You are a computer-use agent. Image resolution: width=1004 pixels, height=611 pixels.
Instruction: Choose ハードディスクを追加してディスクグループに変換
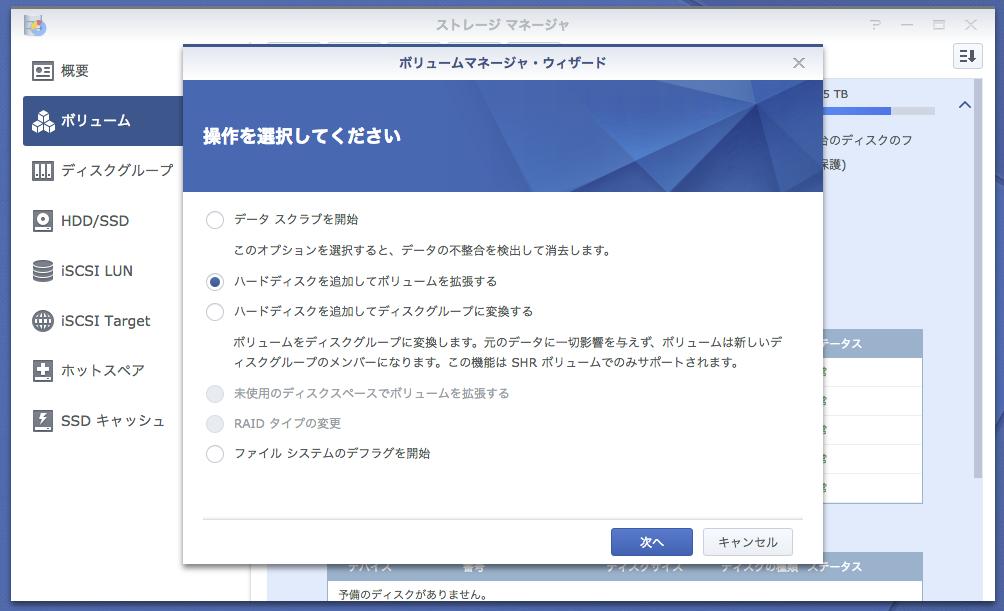(x=214, y=311)
